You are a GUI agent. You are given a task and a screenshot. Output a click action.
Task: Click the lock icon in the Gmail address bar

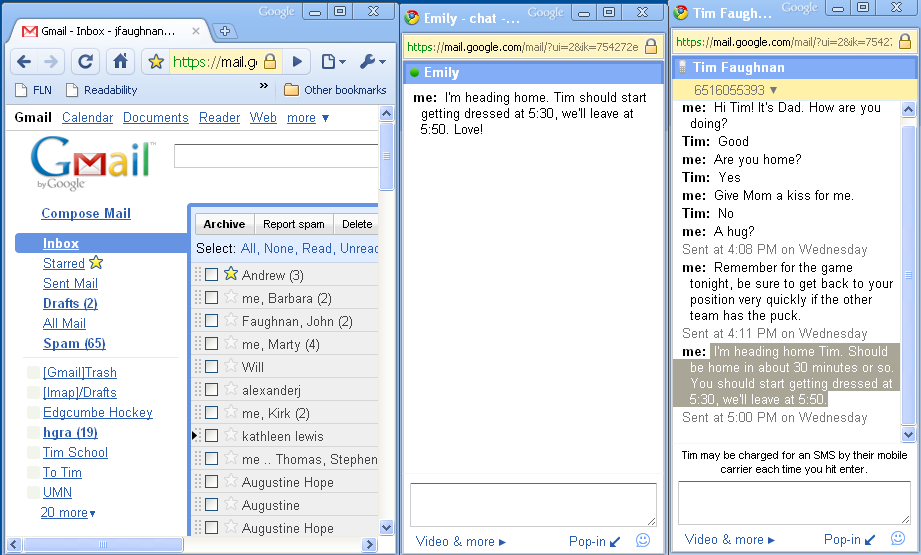[270, 61]
